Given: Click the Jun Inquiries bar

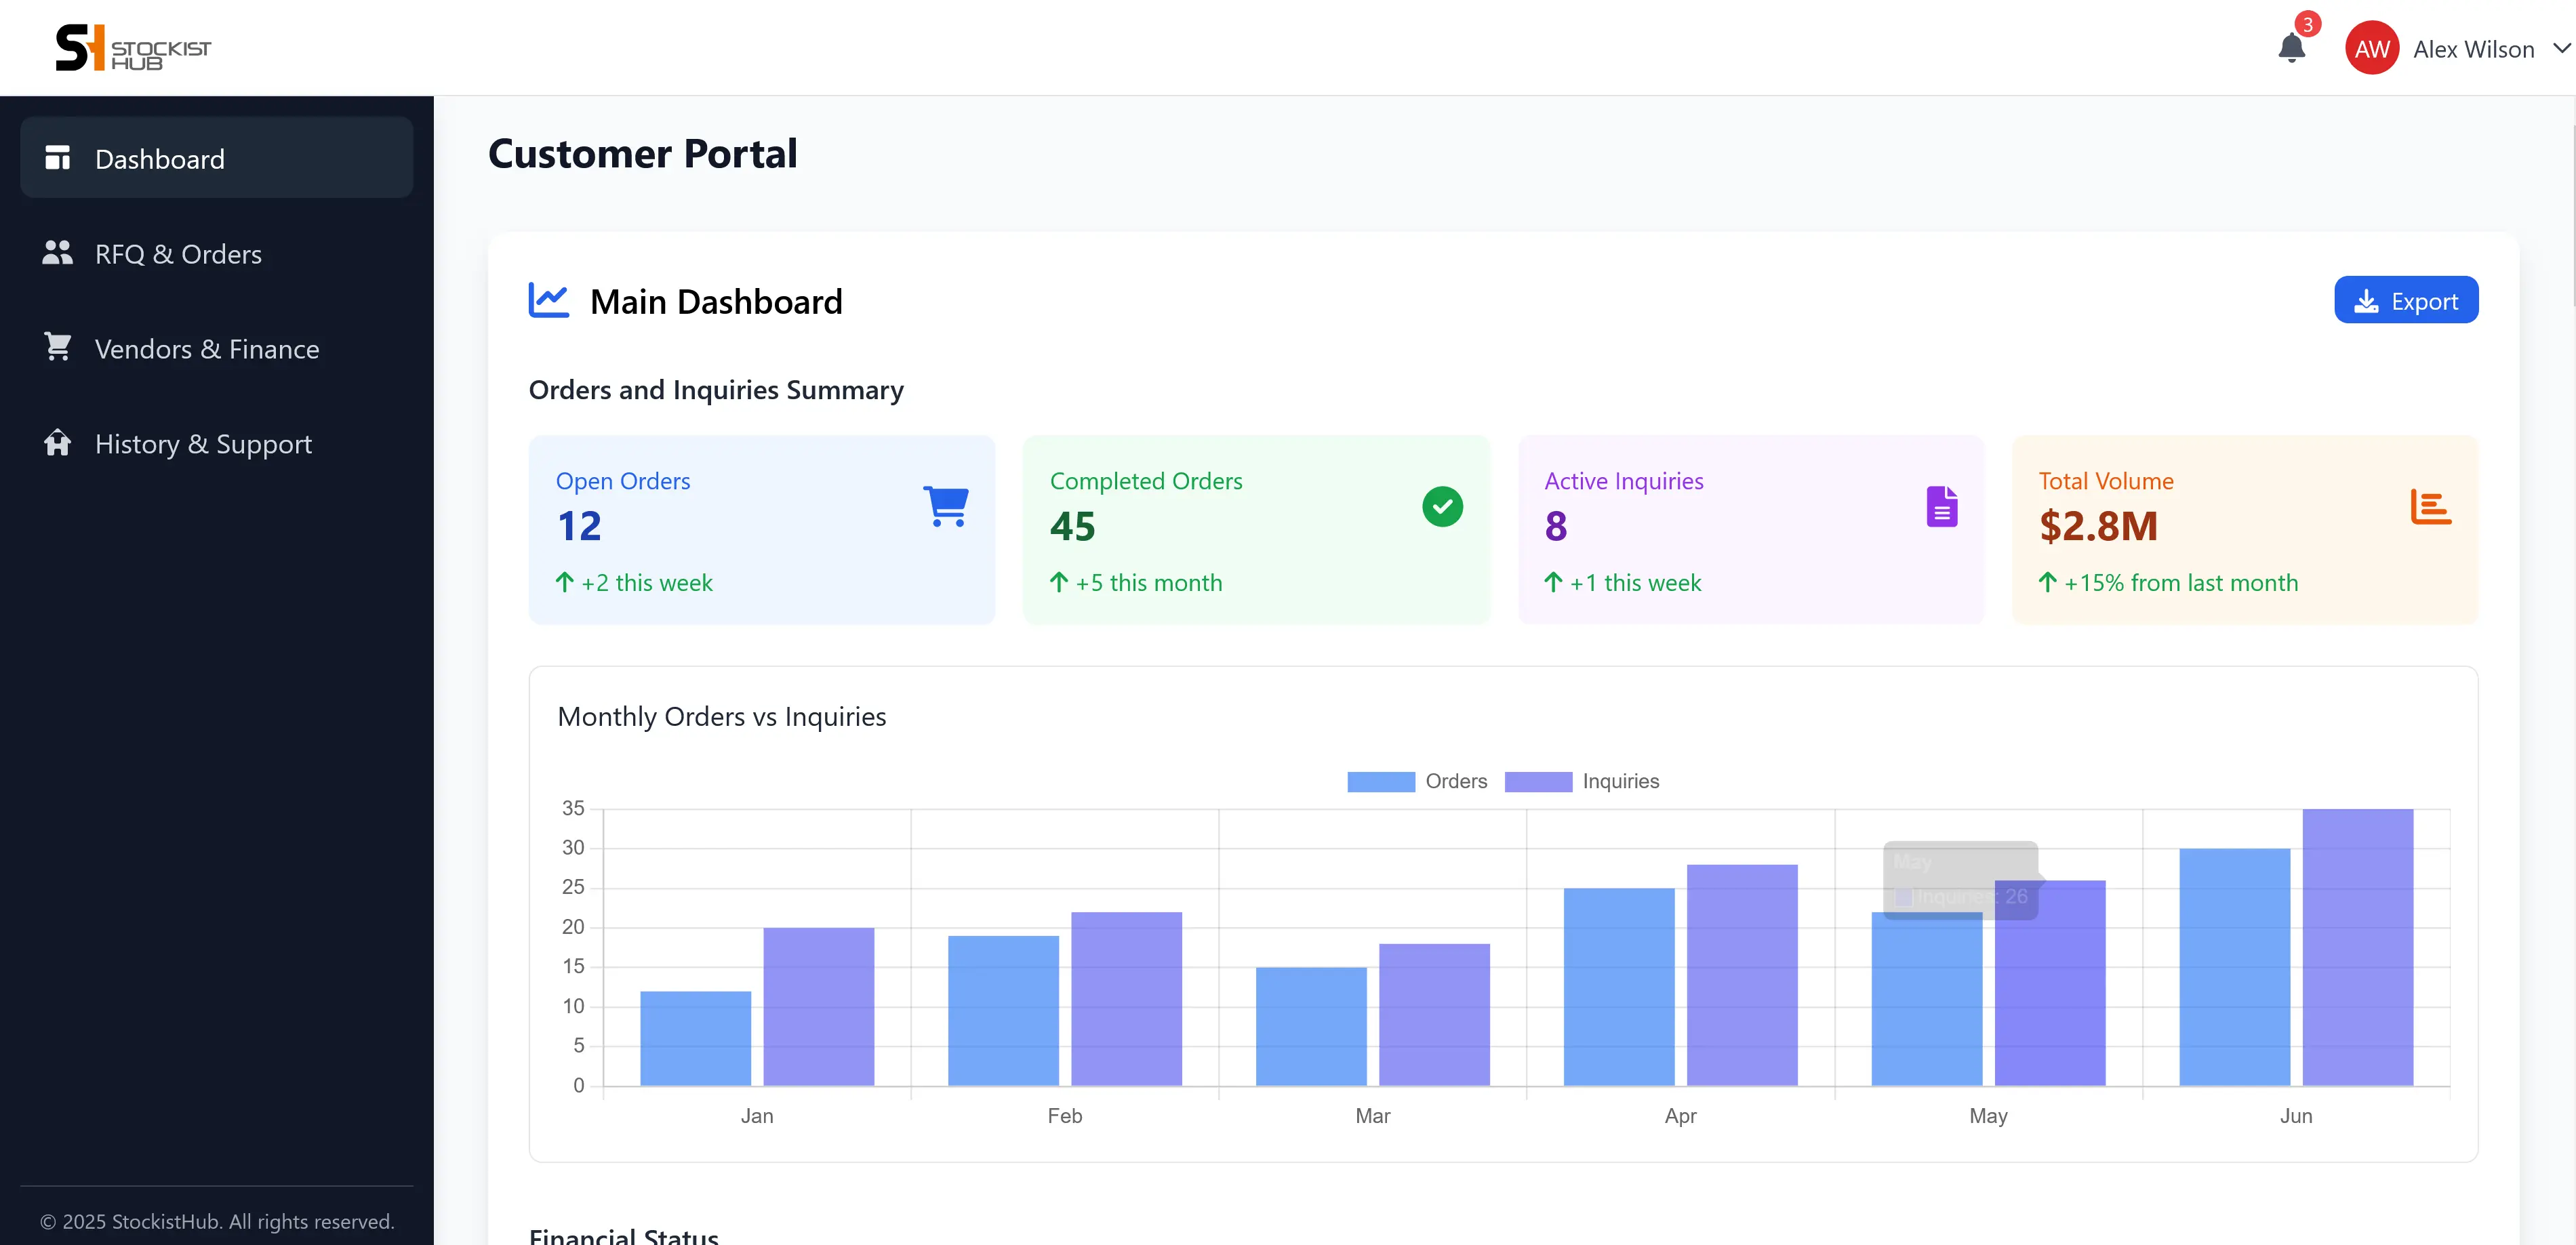Looking at the screenshot, I should [2357, 947].
